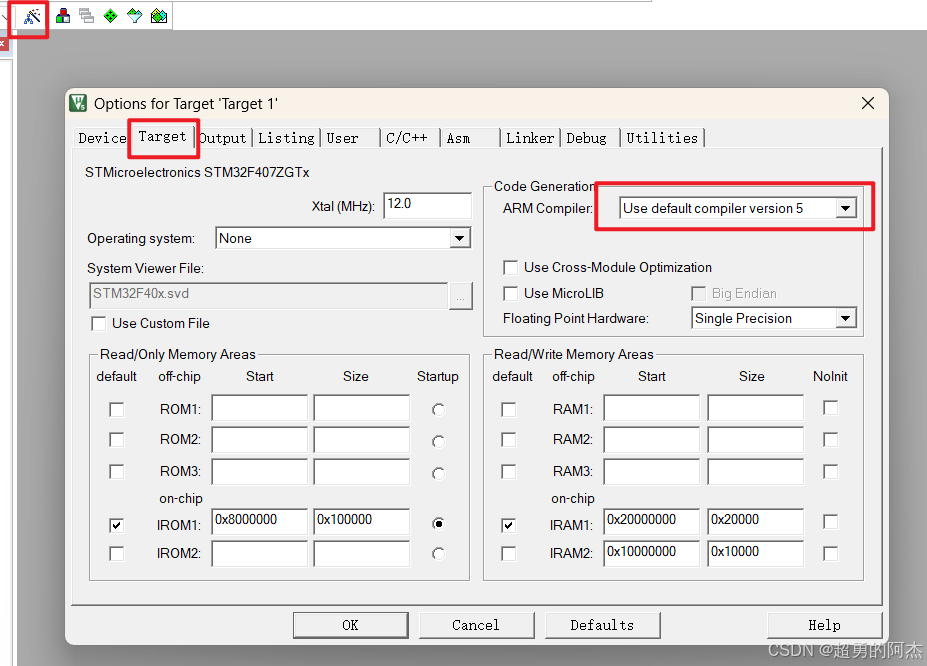
Task: Open Manage Project Items colored blocks icon
Action: [x=63, y=16]
